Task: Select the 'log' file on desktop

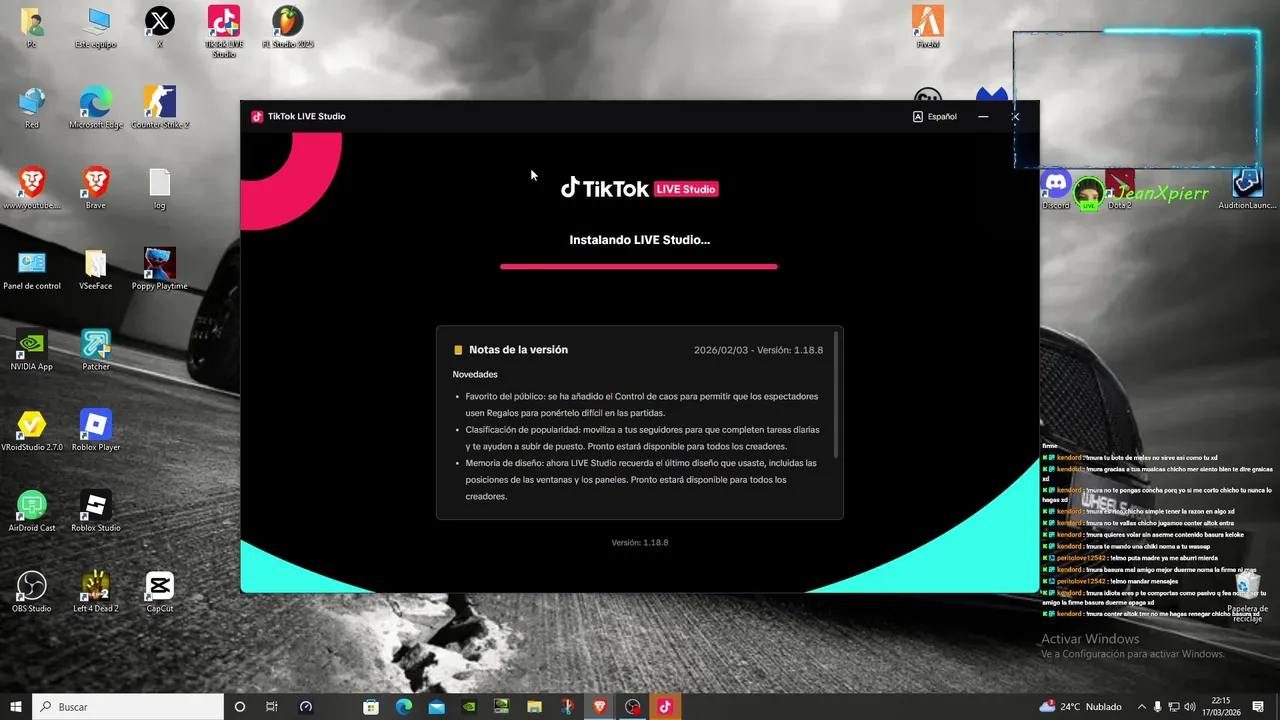Action: click(x=160, y=189)
